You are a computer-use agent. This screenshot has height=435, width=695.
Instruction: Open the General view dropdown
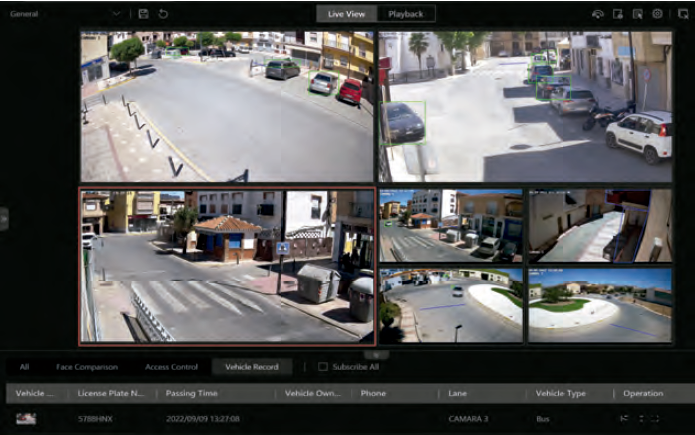tap(116, 14)
